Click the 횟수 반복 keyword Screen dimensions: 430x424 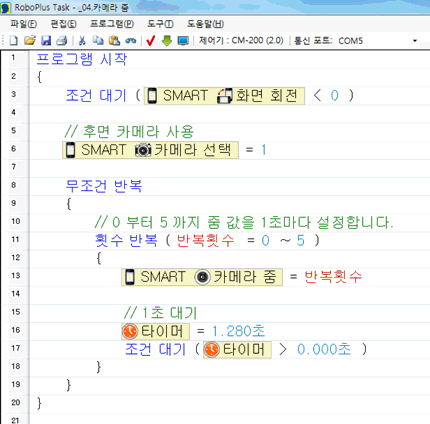point(126,240)
